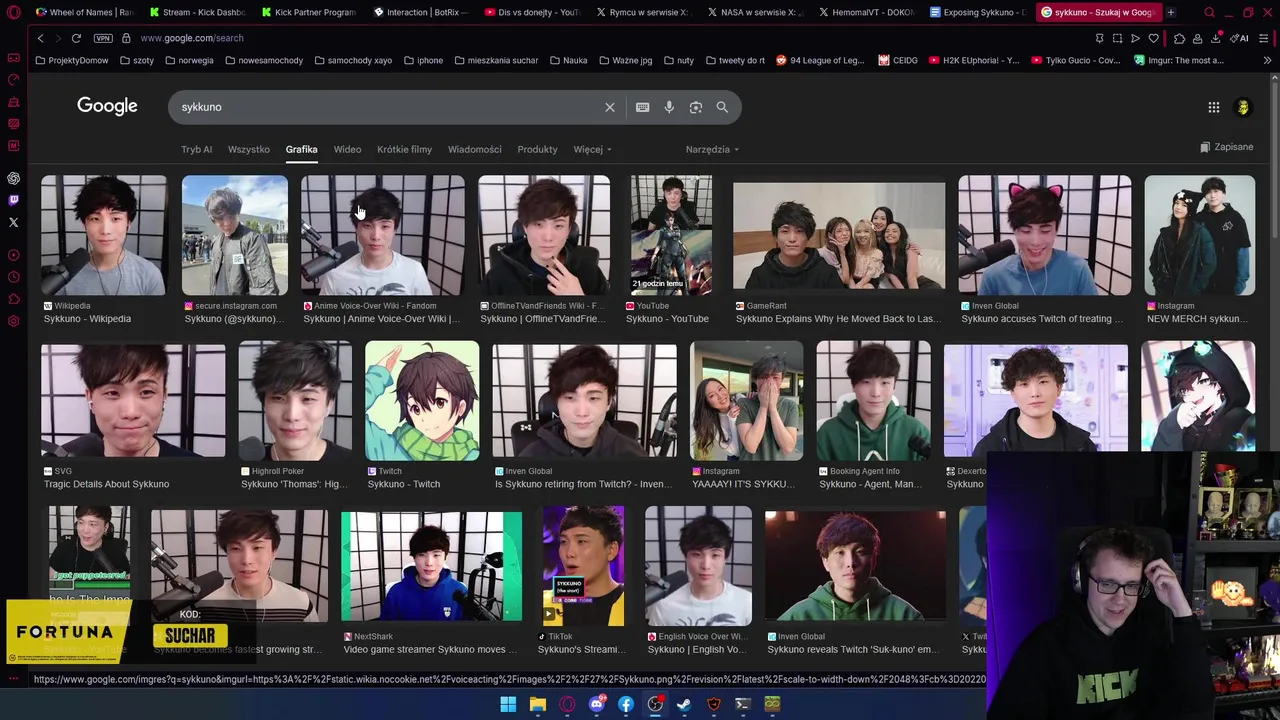Switch to Tryb AI search tab
Screen dimensions: 1280x720
coord(196,149)
